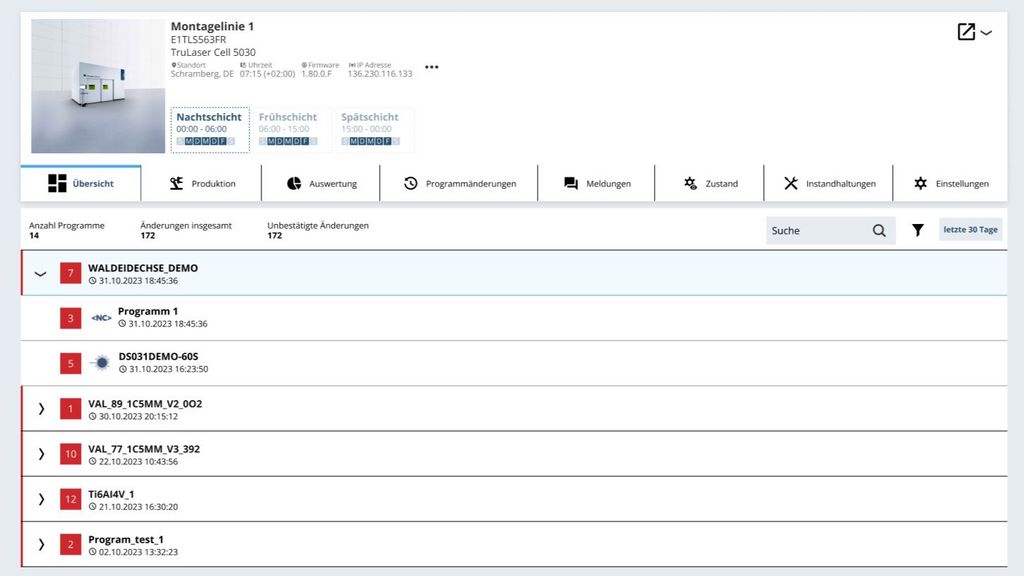This screenshot has height=576, width=1024.
Task: Click the search magnifier icon
Action: [879, 231]
